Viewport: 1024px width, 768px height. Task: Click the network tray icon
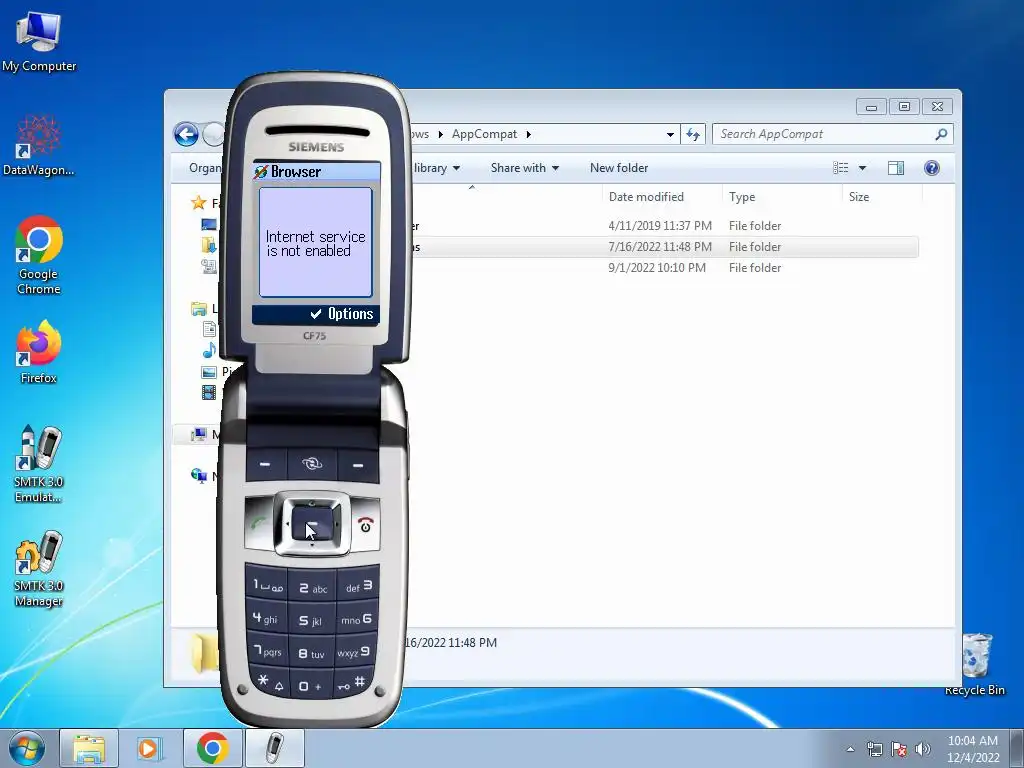(x=874, y=749)
